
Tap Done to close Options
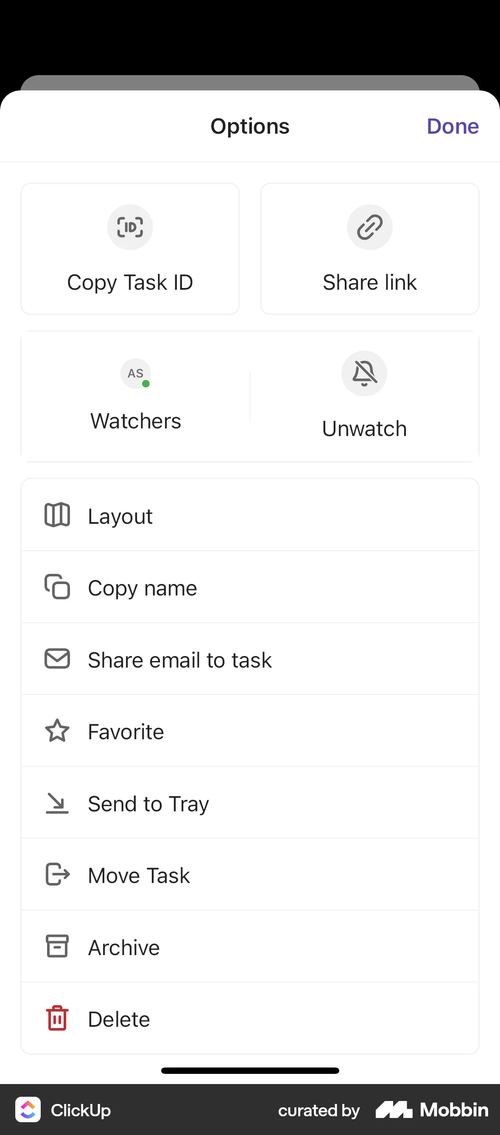[x=452, y=126]
